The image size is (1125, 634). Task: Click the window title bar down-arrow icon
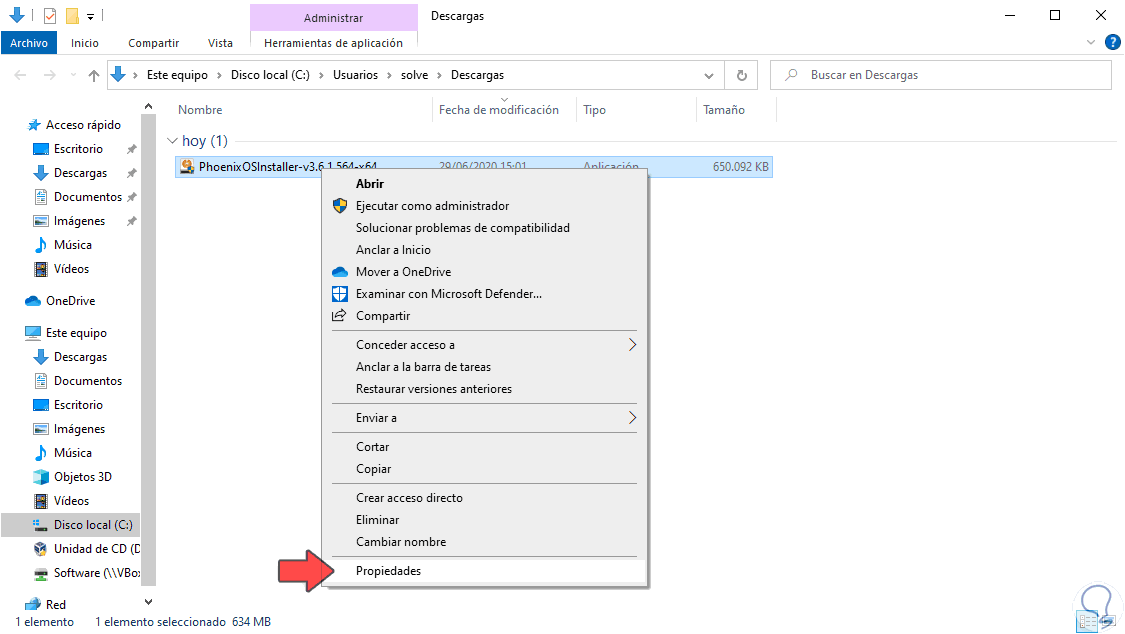pyautogui.click(x=17, y=15)
